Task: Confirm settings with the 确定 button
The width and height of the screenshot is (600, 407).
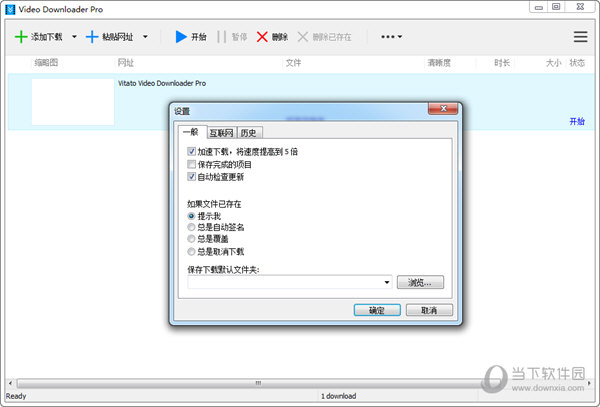Action: tap(377, 310)
